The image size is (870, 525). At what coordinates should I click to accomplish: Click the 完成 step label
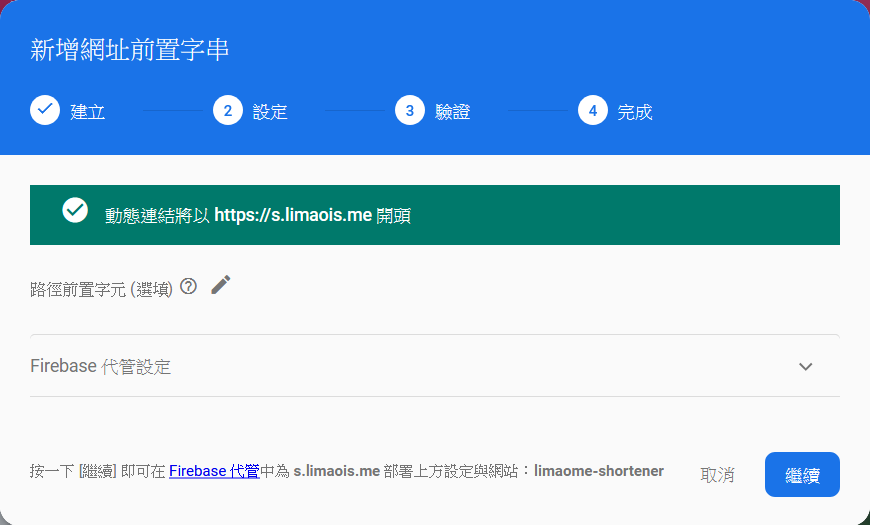(x=635, y=112)
